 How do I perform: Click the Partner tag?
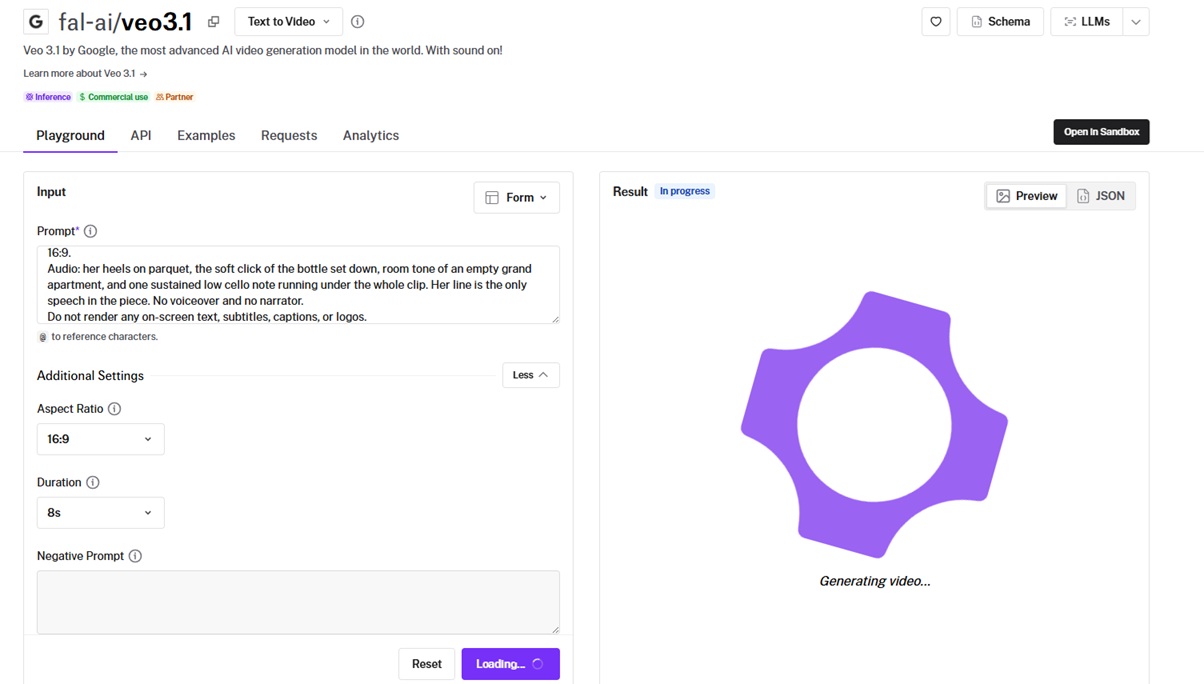[175, 97]
